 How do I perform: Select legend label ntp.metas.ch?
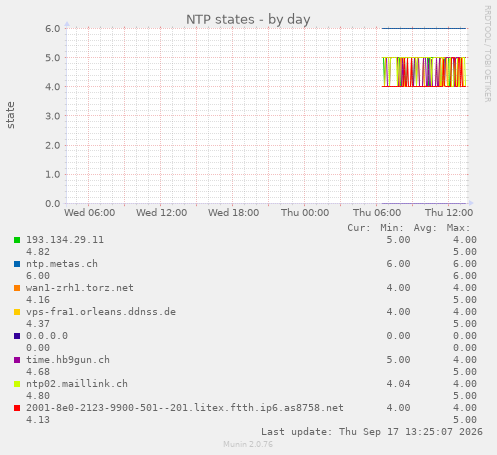(x=62, y=264)
